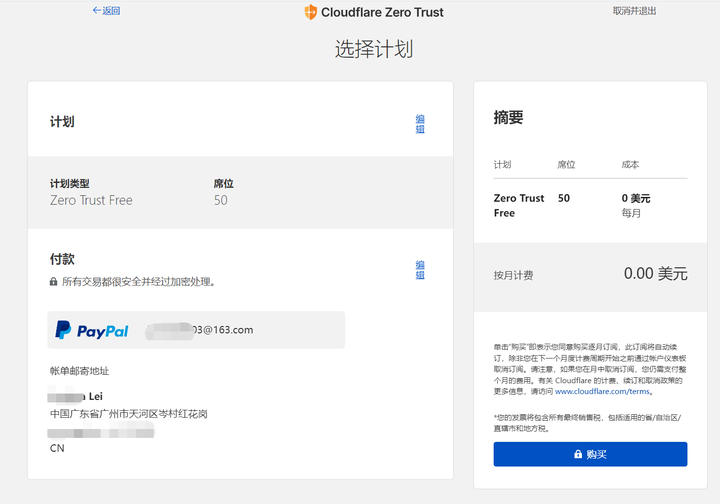Click the '选择计划' page heading
Image resolution: width=720 pixels, height=504 pixels.
(374, 49)
